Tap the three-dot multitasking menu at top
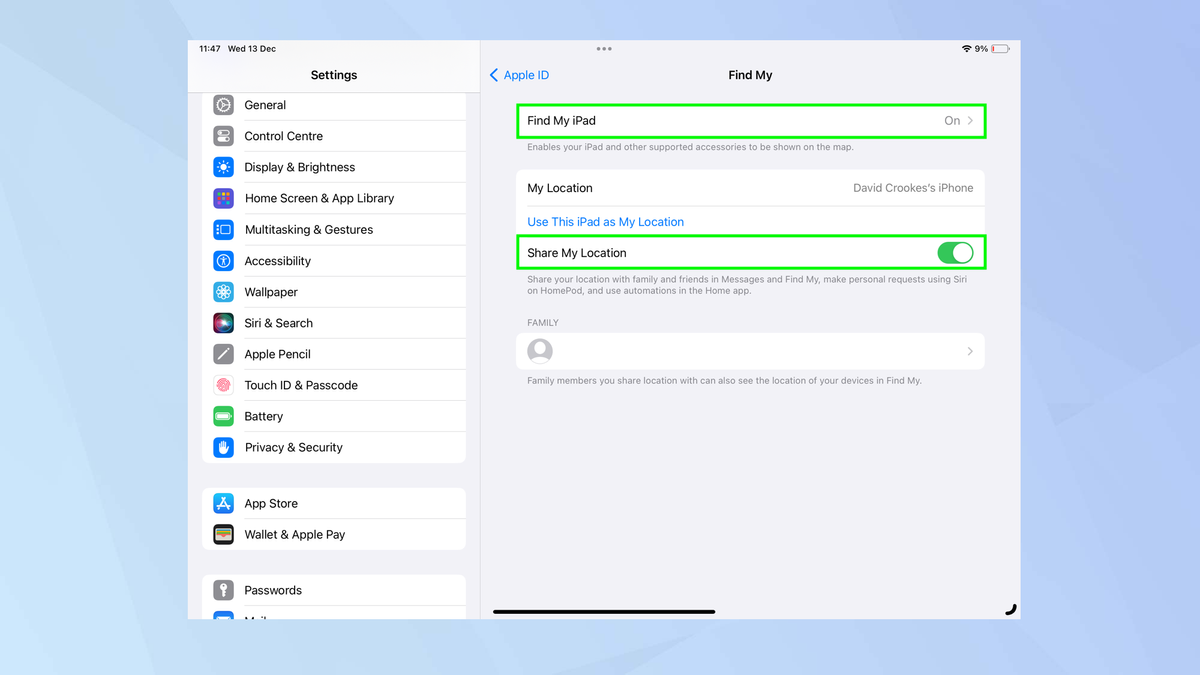 [604, 48]
